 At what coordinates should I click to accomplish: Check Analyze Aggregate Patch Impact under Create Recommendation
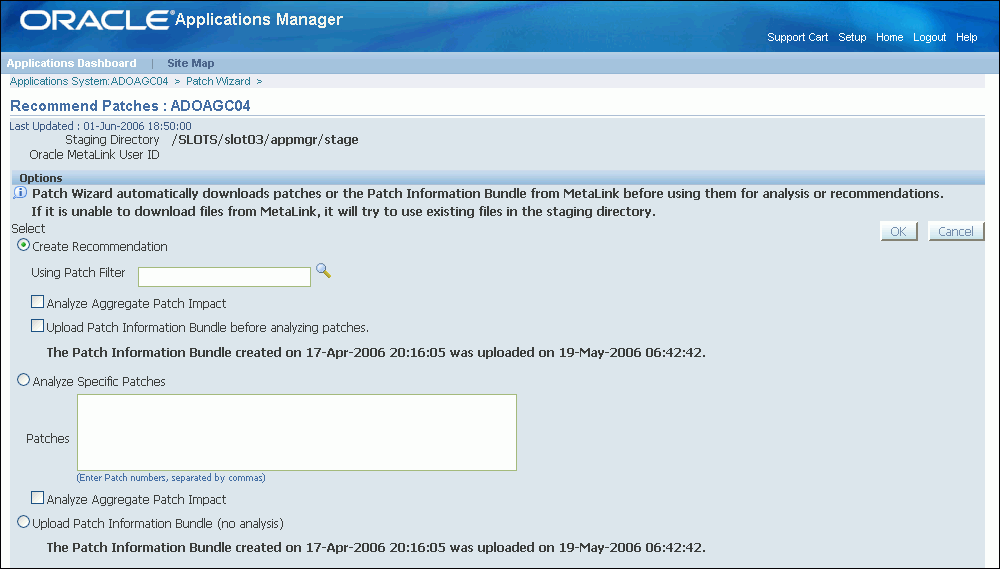[38, 302]
